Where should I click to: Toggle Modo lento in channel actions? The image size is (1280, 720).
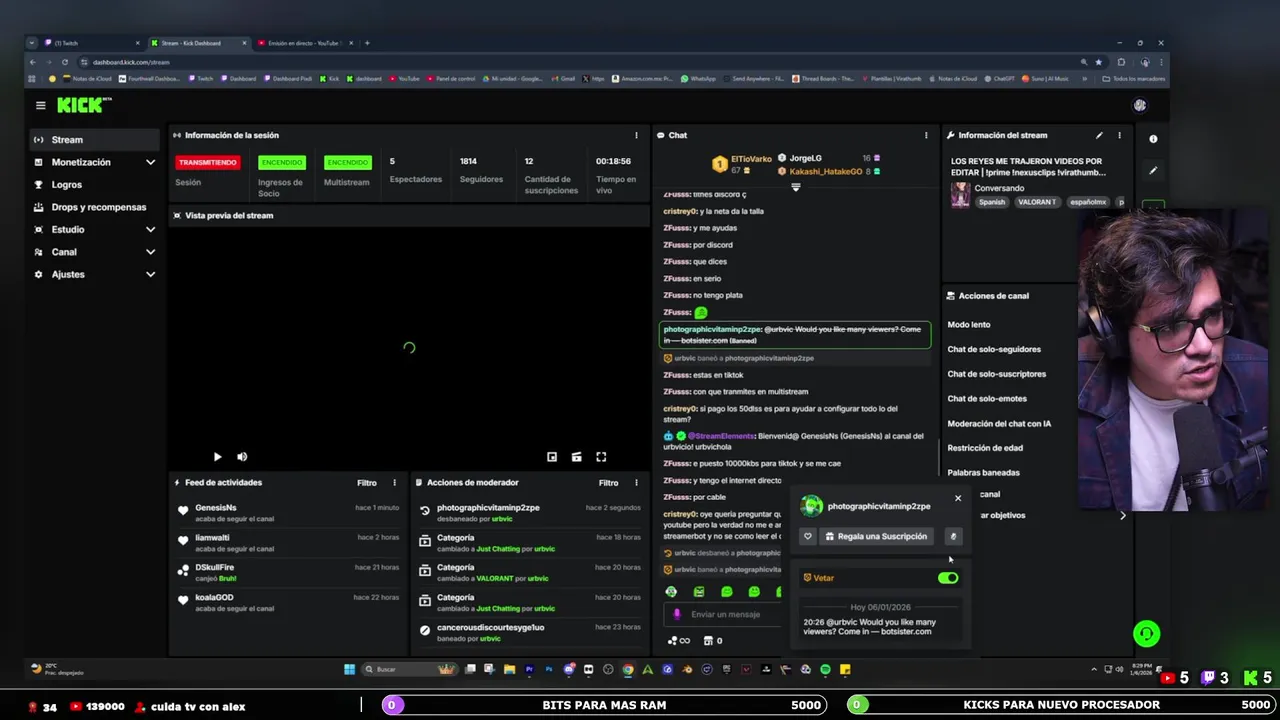(969, 325)
